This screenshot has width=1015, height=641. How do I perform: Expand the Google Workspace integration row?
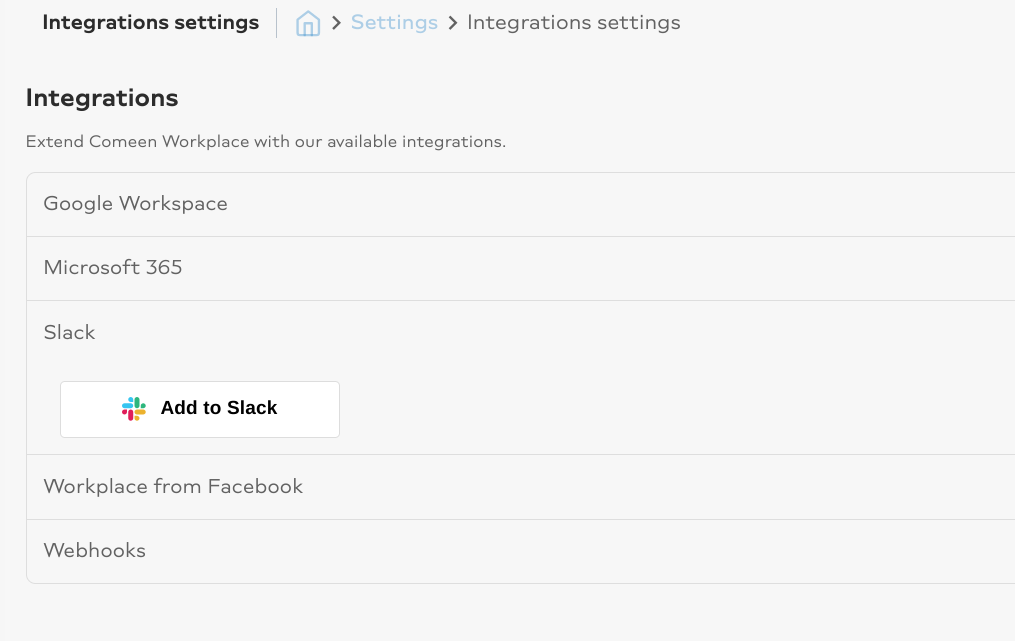pyautogui.click(x=520, y=204)
